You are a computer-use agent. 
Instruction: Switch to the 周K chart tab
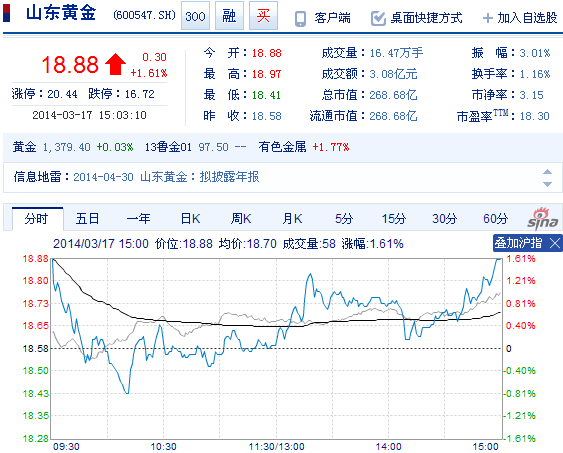tap(241, 219)
